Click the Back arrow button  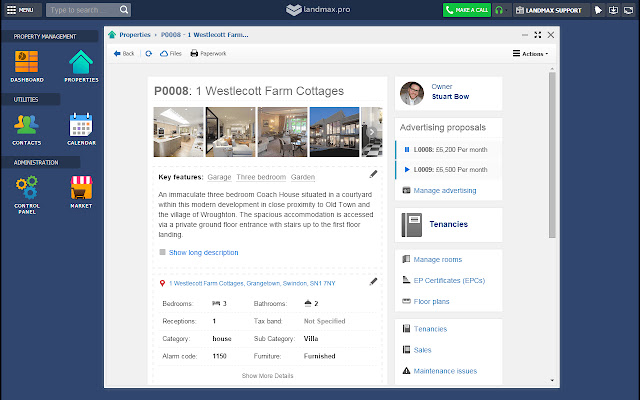coord(124,53)
